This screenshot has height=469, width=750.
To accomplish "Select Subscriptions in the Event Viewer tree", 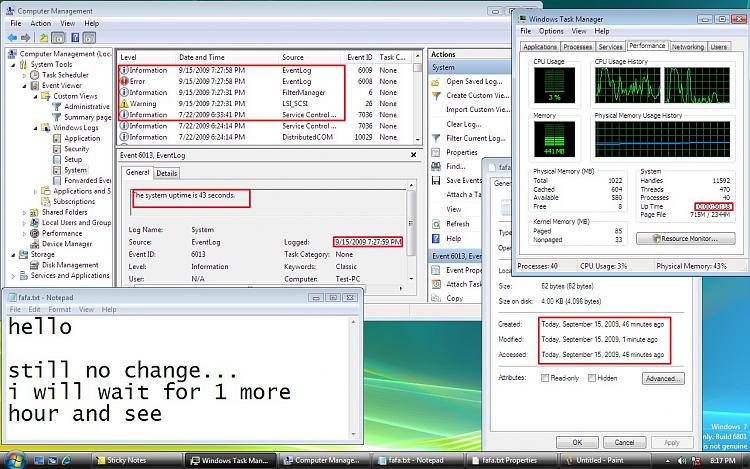I will tap(74, 202).
